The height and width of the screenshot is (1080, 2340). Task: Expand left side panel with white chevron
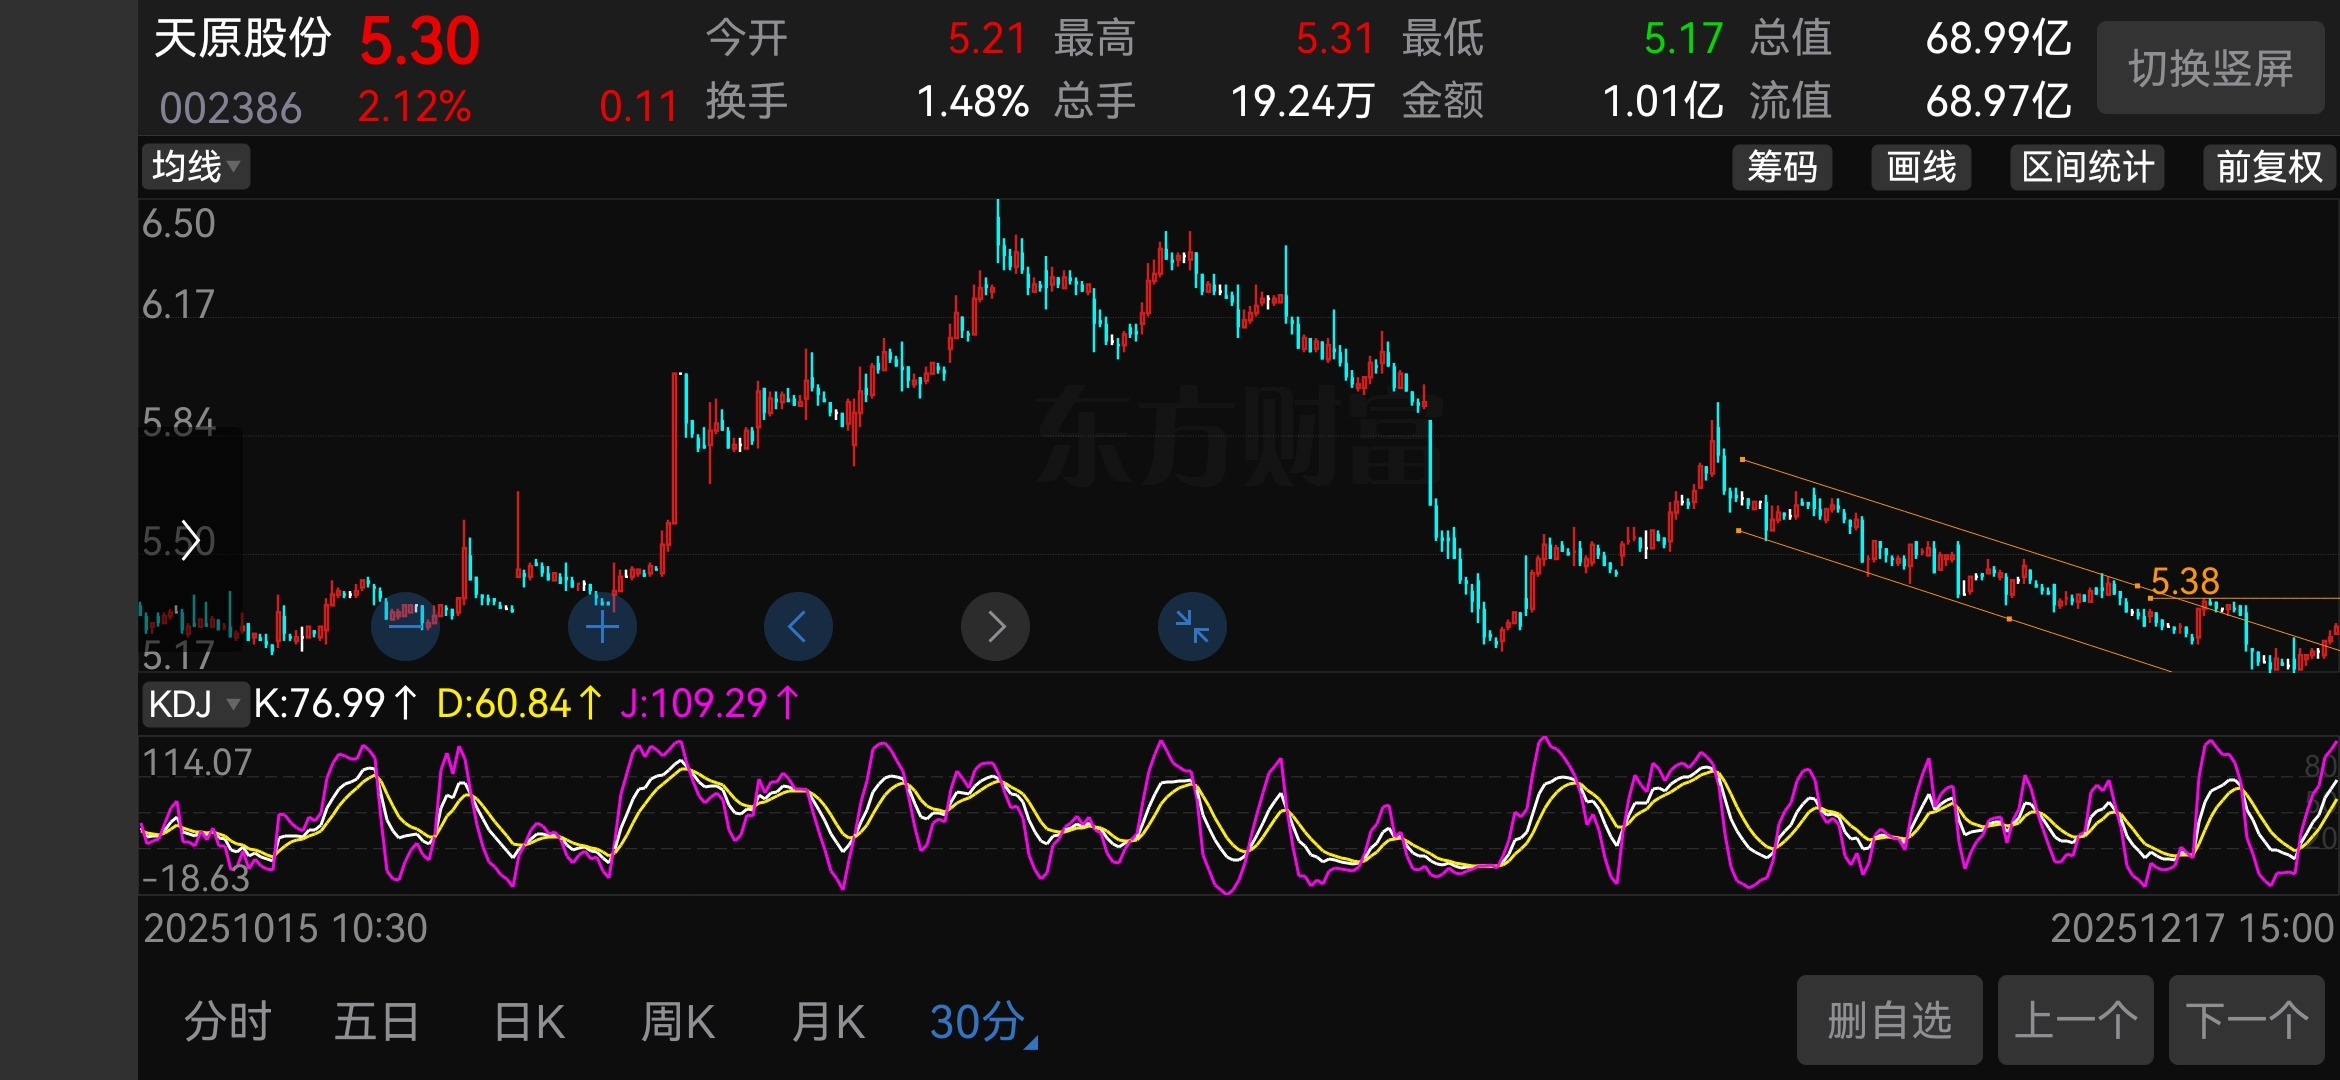coord(190,541)
